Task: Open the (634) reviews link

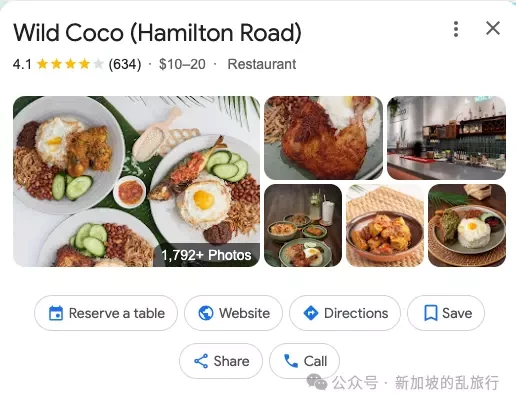Action: (x=125, y=64)
